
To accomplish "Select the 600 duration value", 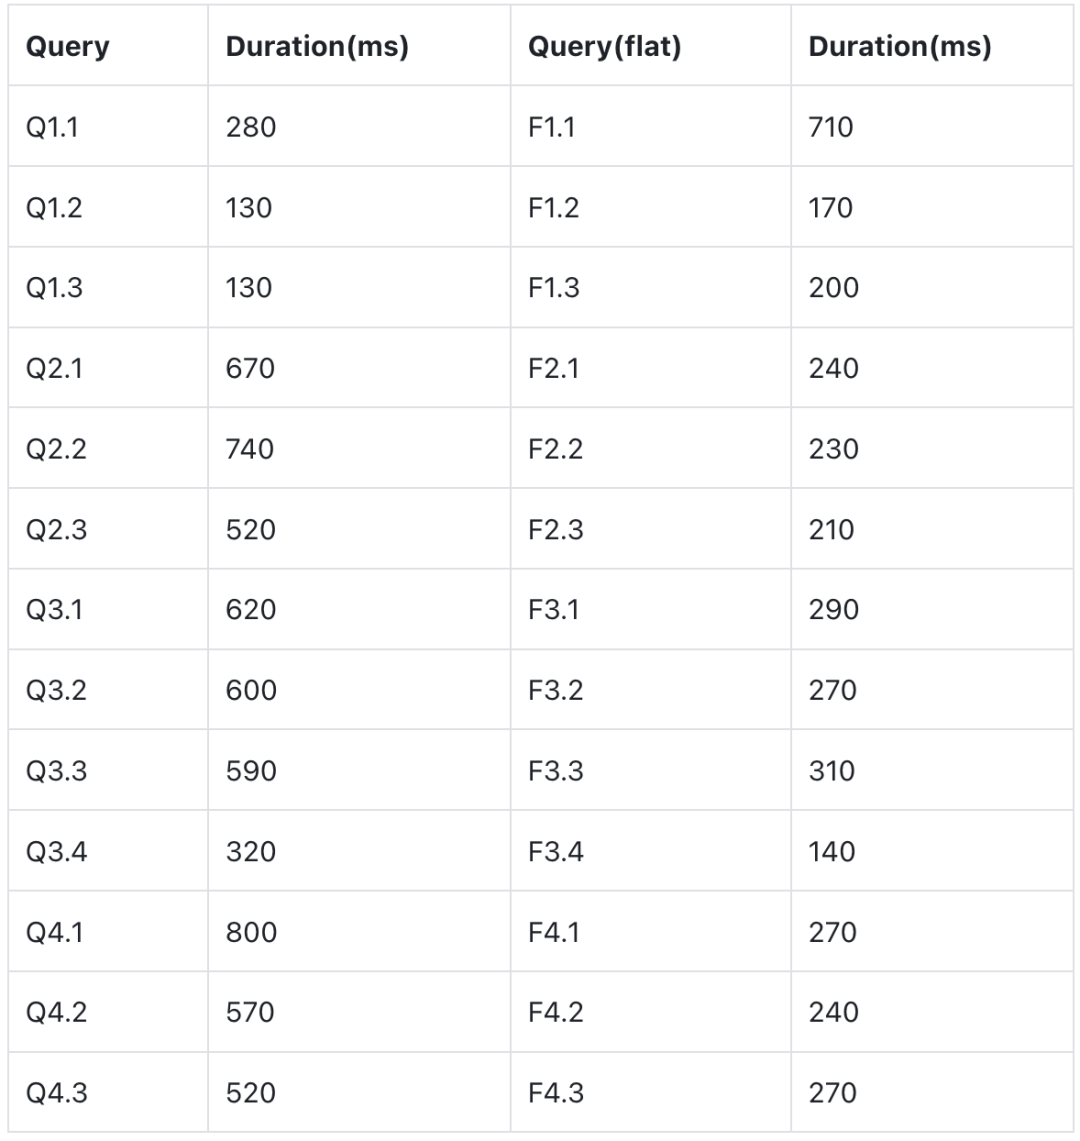I will point(251,691).
